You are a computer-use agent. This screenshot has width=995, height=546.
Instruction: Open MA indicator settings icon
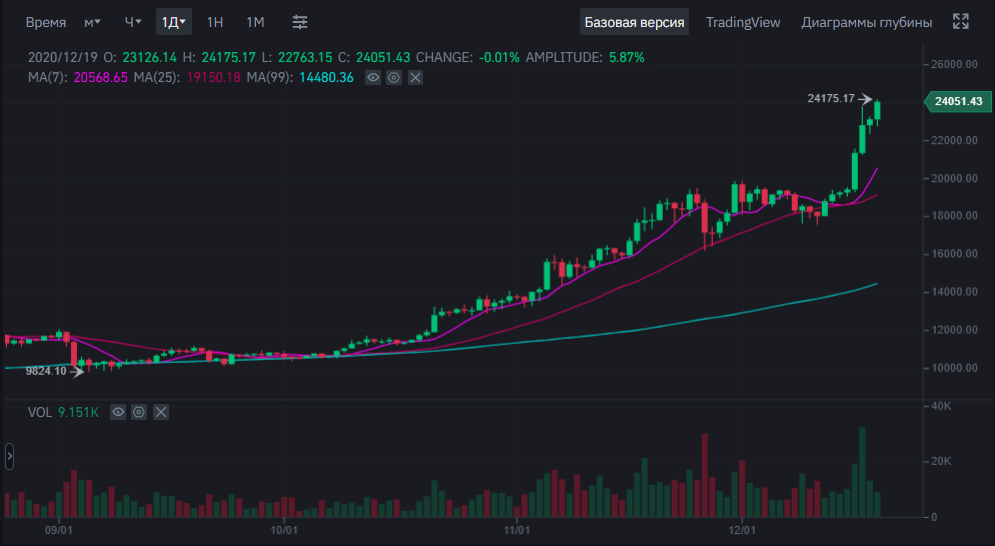click(394, 77)
